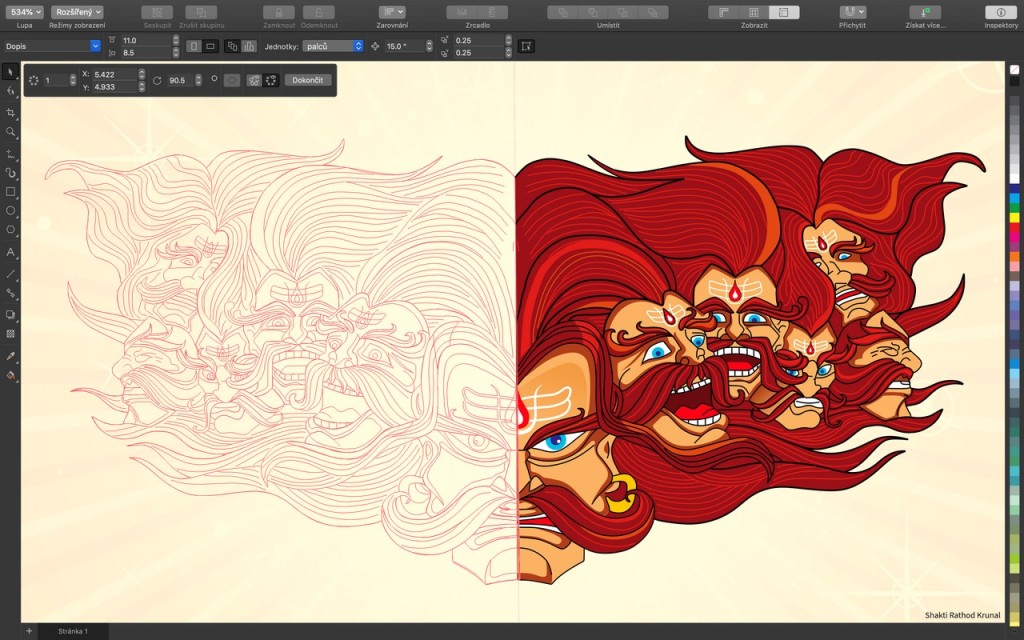Select the Crop tool
The width and height of the screenshot is (1024, 640).
coord(10,112)
